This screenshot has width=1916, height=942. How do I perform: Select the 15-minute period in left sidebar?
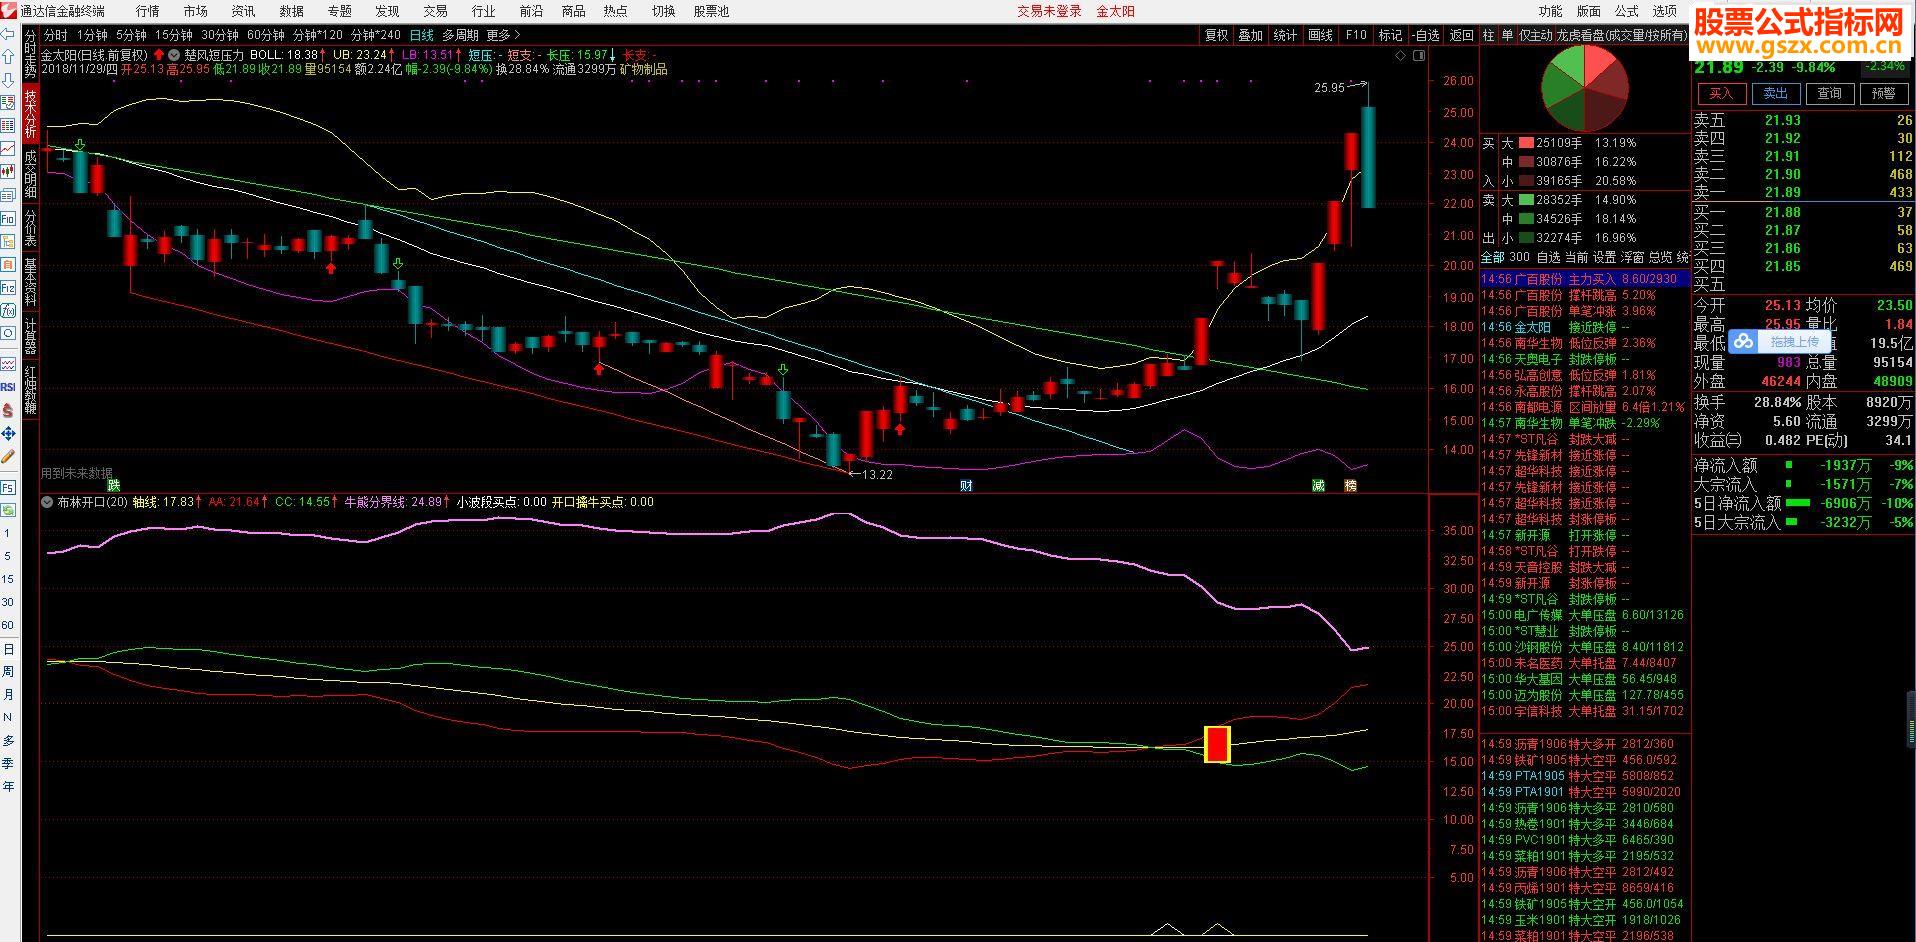point(8,579)
